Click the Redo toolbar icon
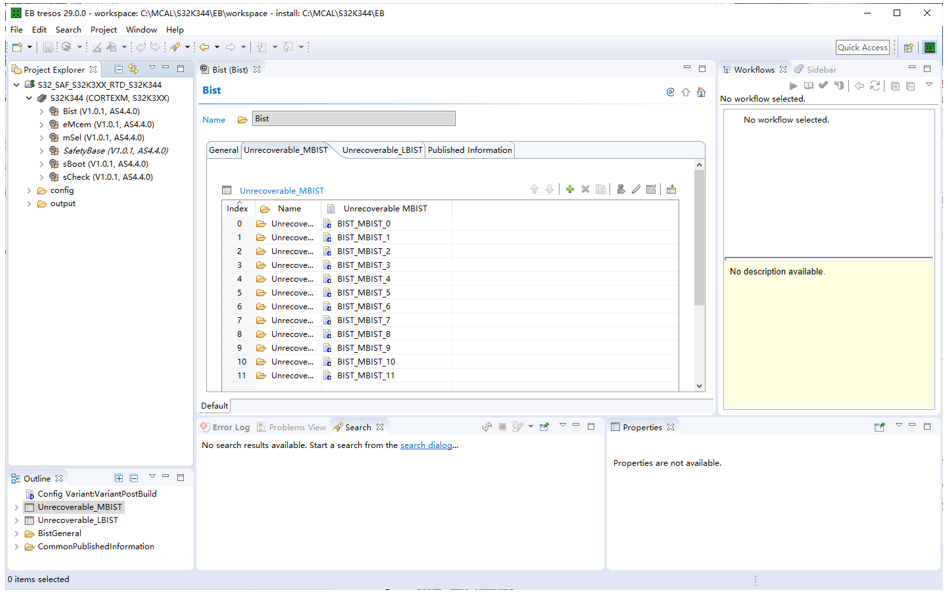 [155, 47]
